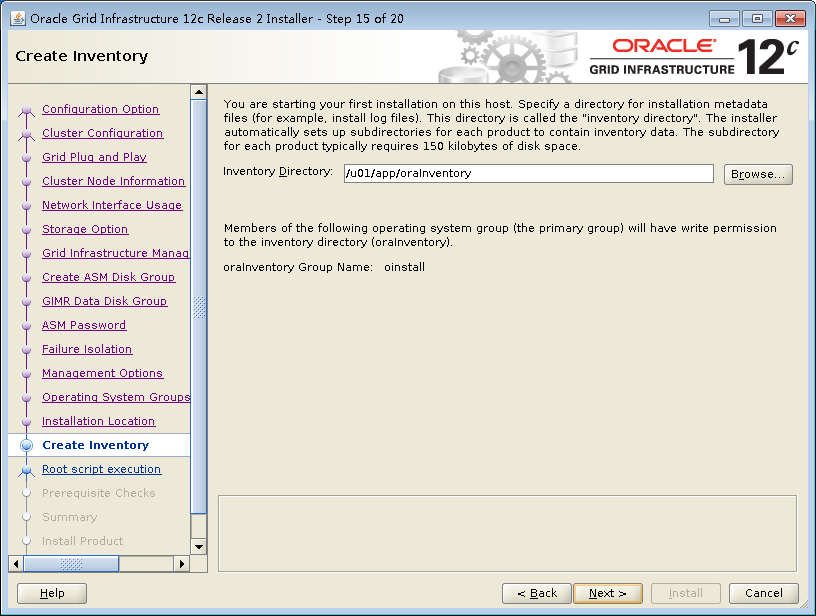This screenshot has width=816, height=616.
Task: Go Back to the previous step
Action: click(x=537, y=593)
